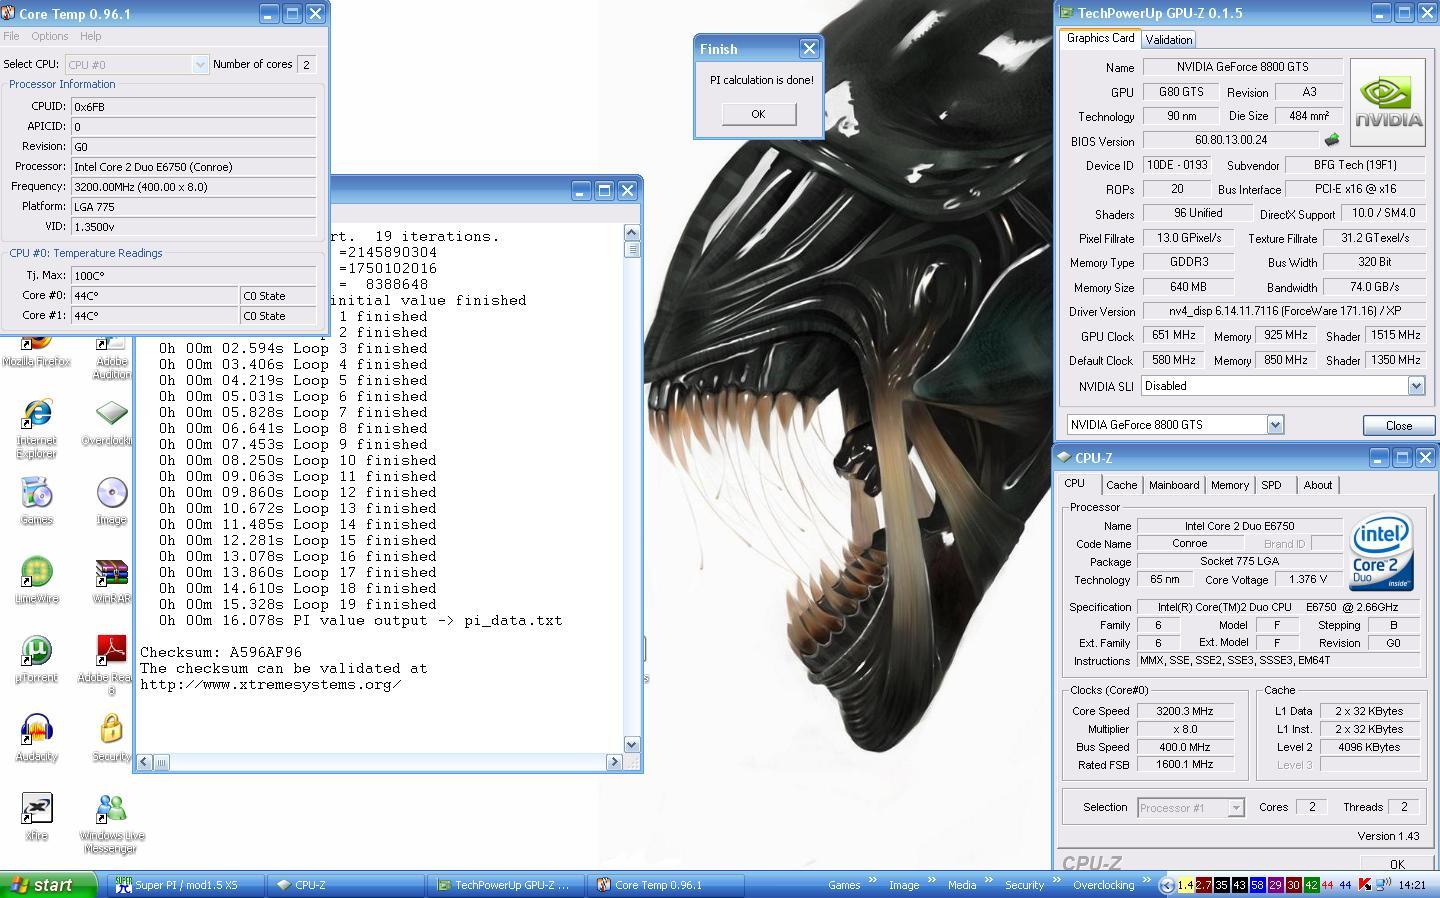This screenshot has height=898, width=1440.
Task: Switch to the Memory tab in CPU-Z
Action: [x=1230, y=485]
